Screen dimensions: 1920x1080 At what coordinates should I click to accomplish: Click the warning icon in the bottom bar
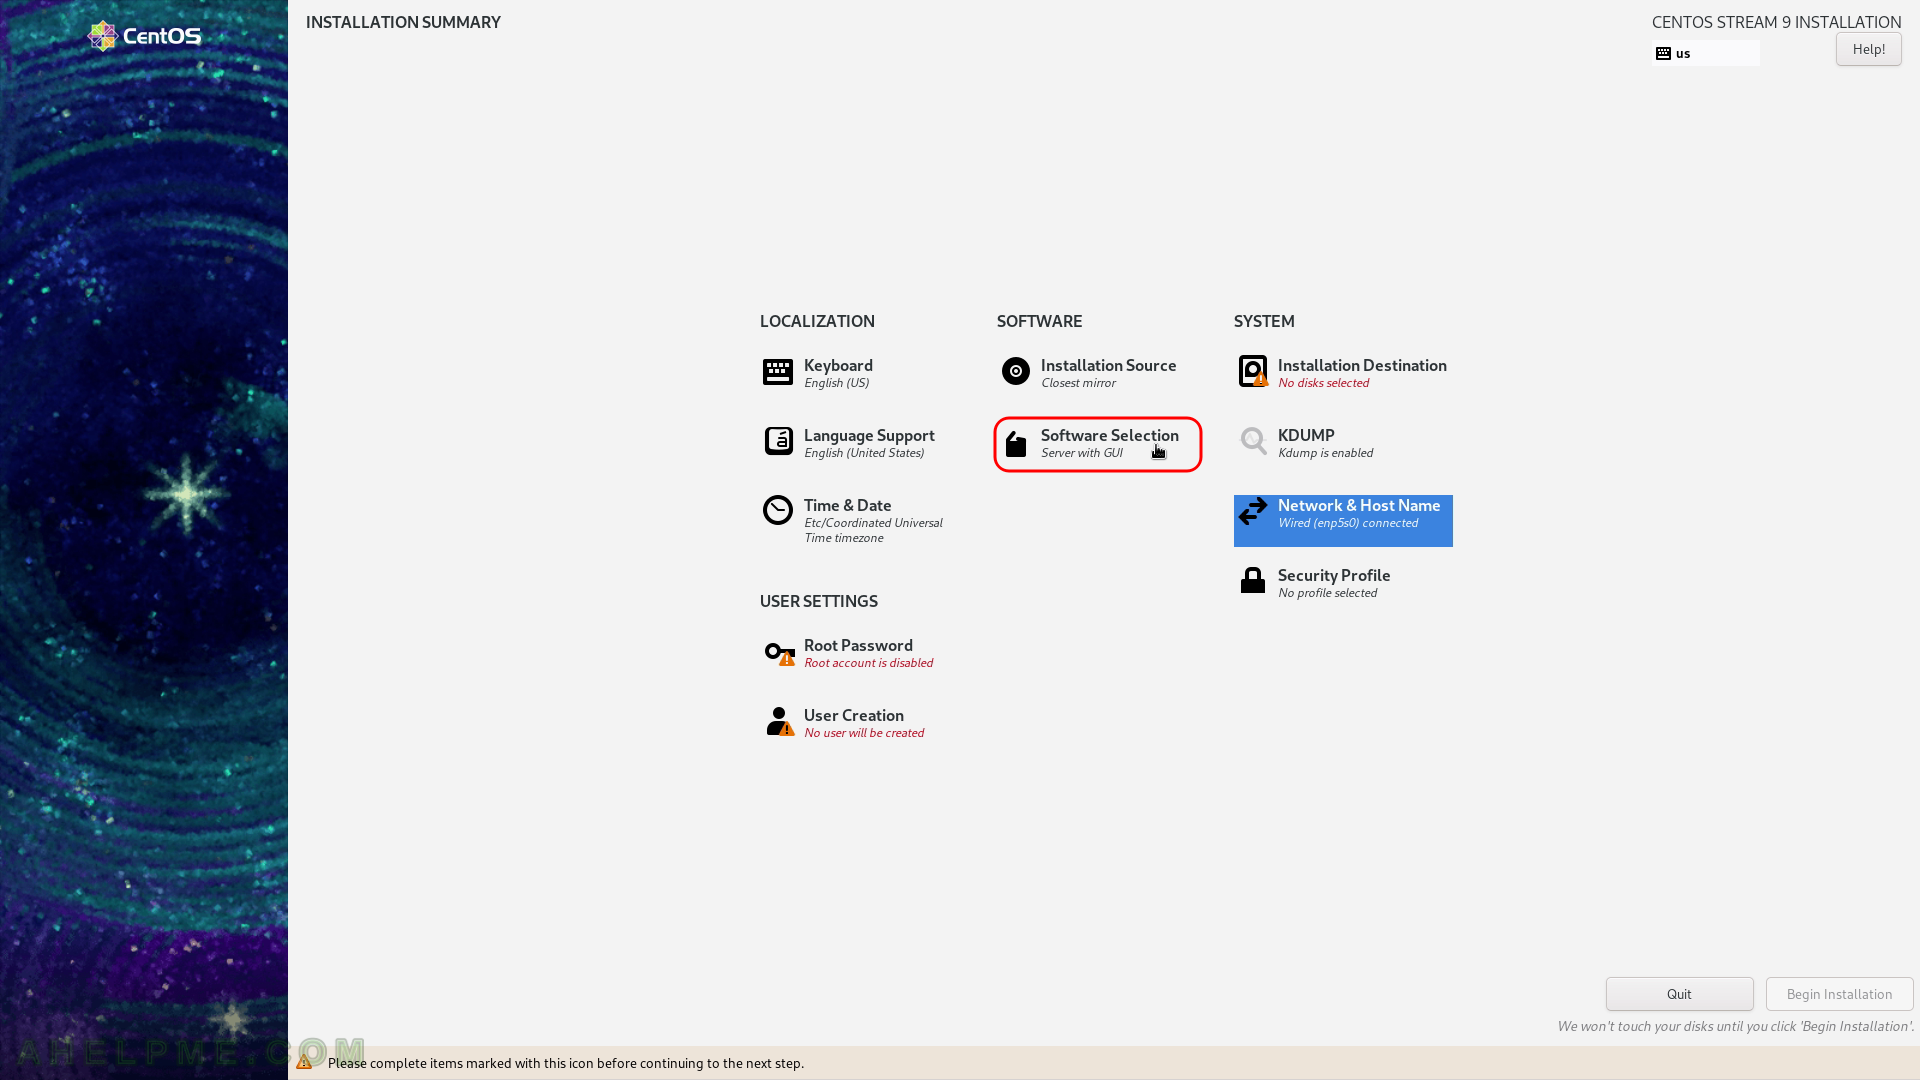point(304,1062)
